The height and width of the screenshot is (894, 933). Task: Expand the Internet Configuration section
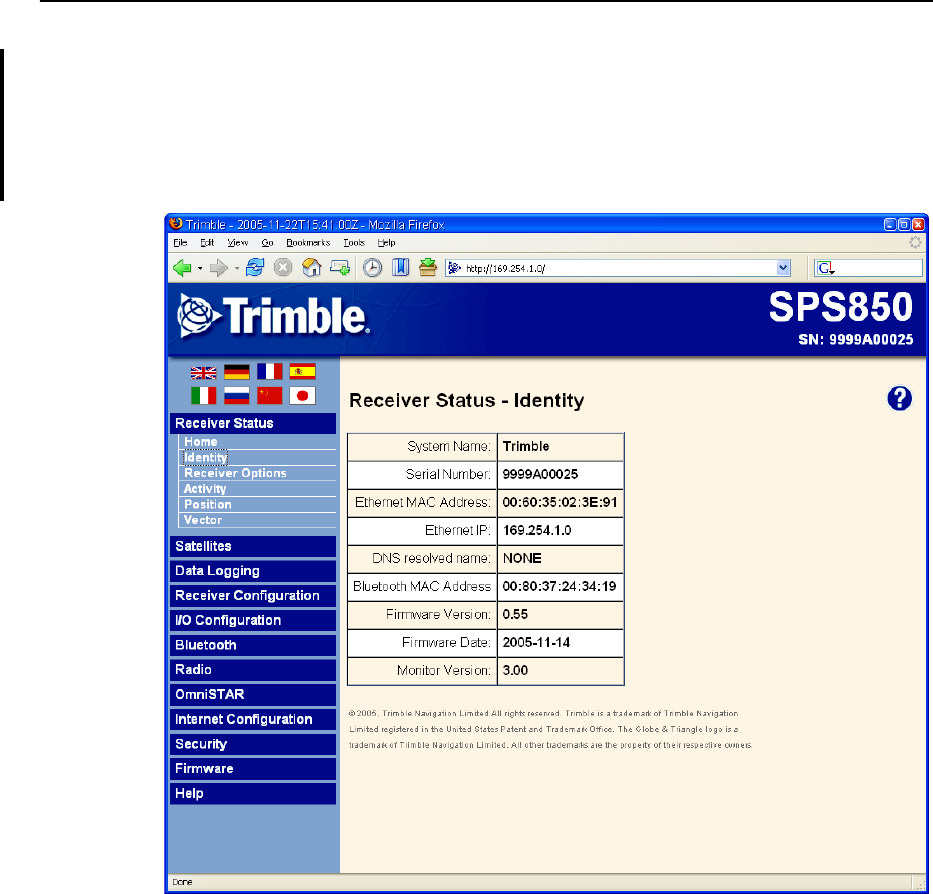[x=253, y=719]
